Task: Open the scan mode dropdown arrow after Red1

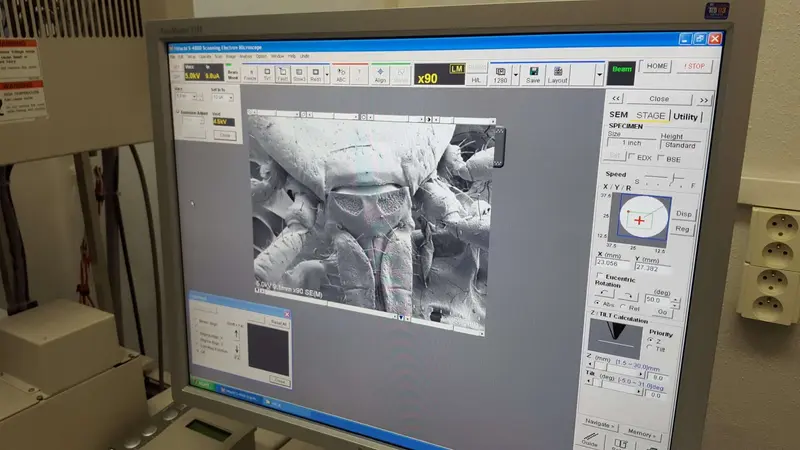Action: (327, 75)
